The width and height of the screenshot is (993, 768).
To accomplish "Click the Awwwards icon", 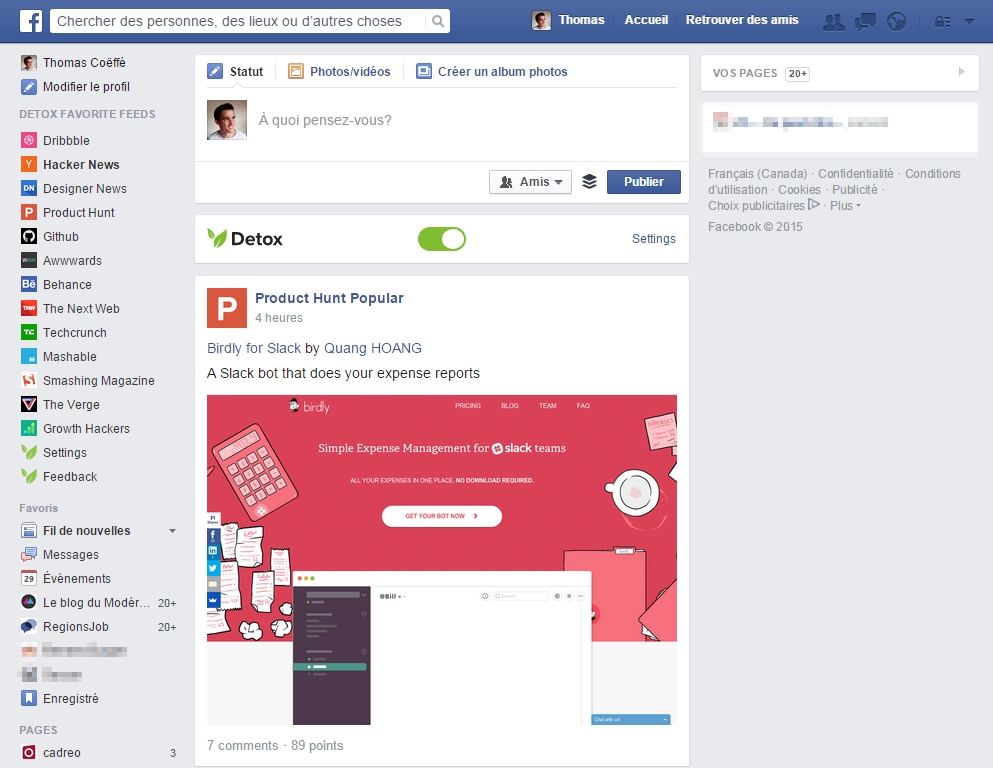I will tap(29, 260).
